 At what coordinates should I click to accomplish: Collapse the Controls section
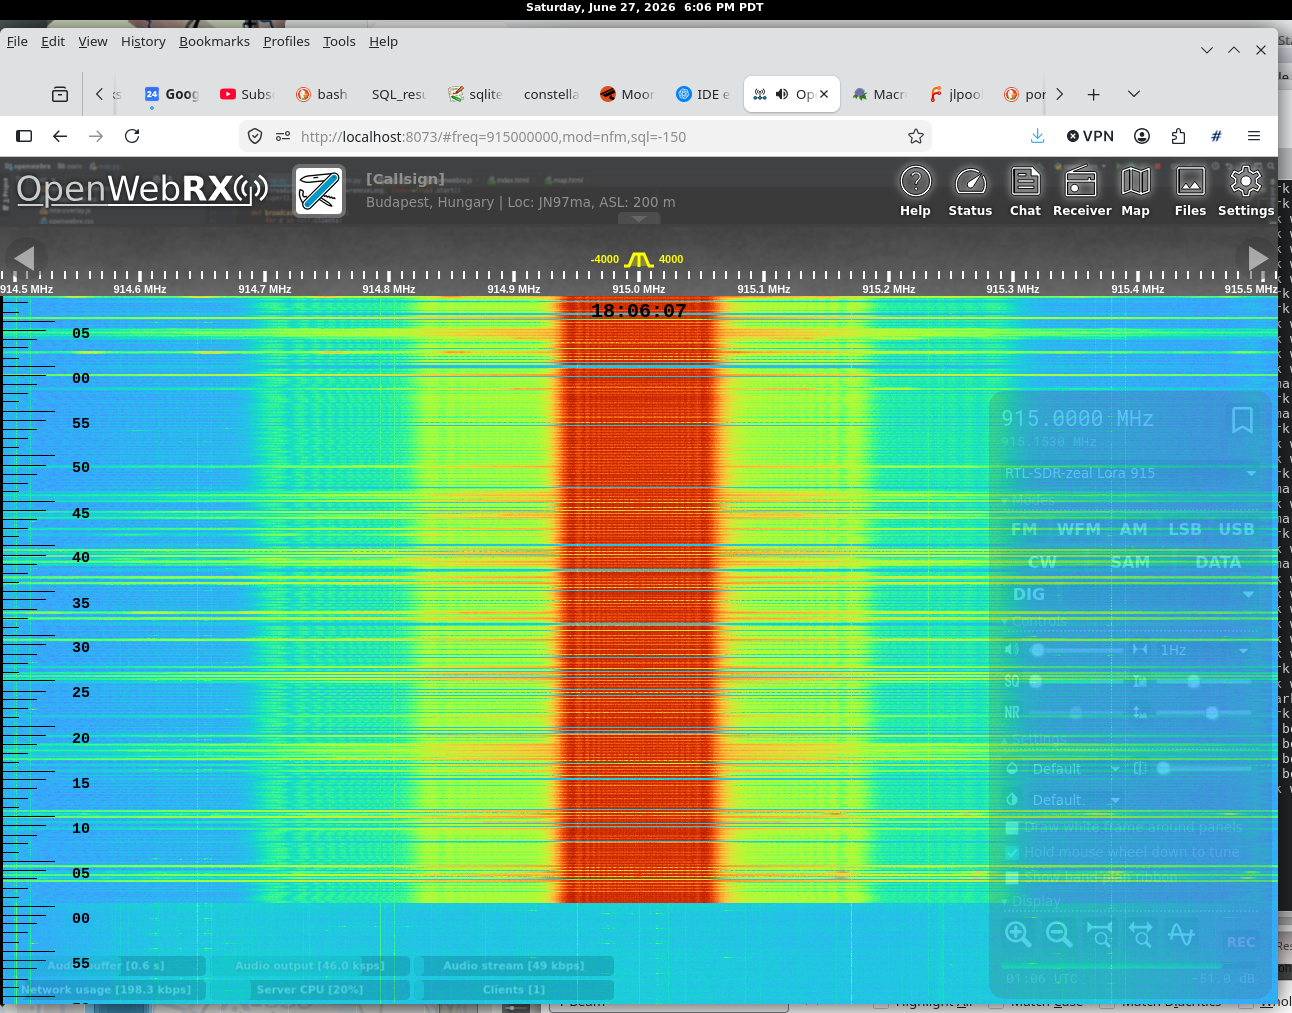(1034, 621)
